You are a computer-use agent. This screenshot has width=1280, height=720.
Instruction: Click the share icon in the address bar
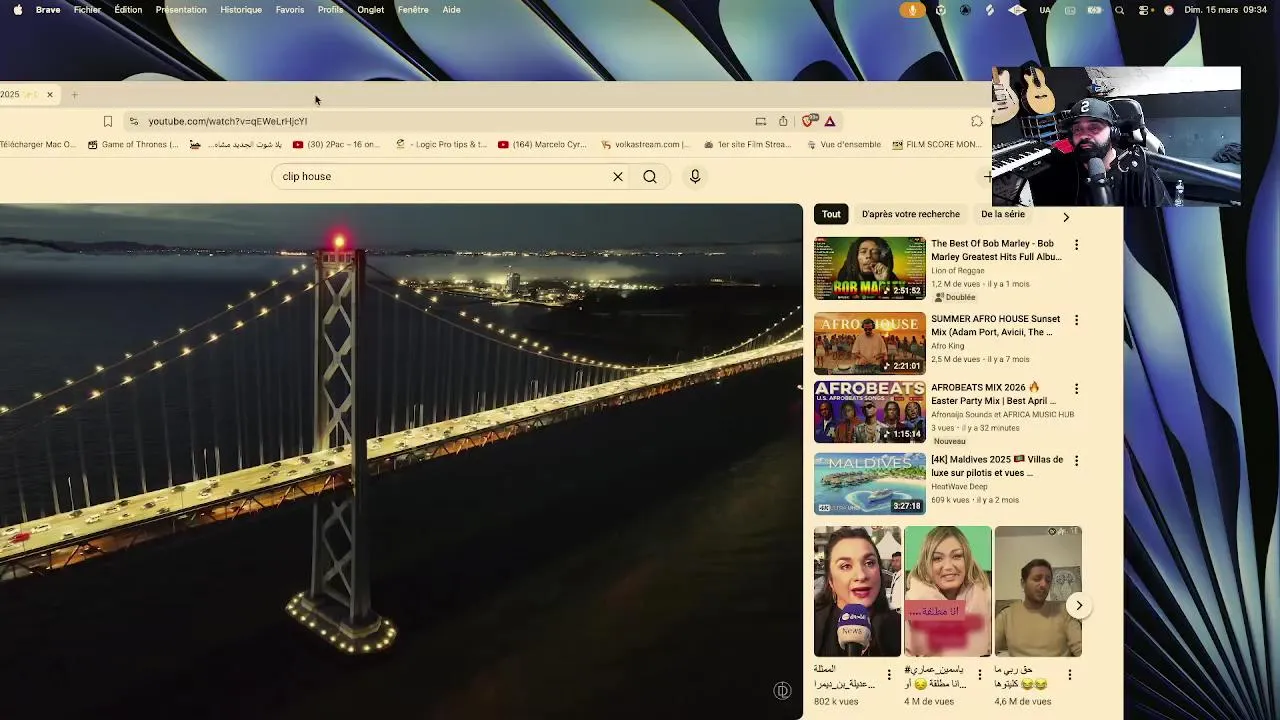pos(783,121)
